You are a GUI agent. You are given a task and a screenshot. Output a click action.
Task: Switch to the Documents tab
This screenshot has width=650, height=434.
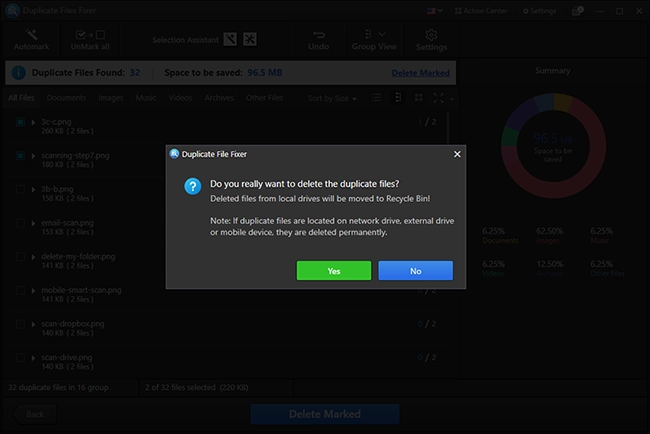pos(66,98)
